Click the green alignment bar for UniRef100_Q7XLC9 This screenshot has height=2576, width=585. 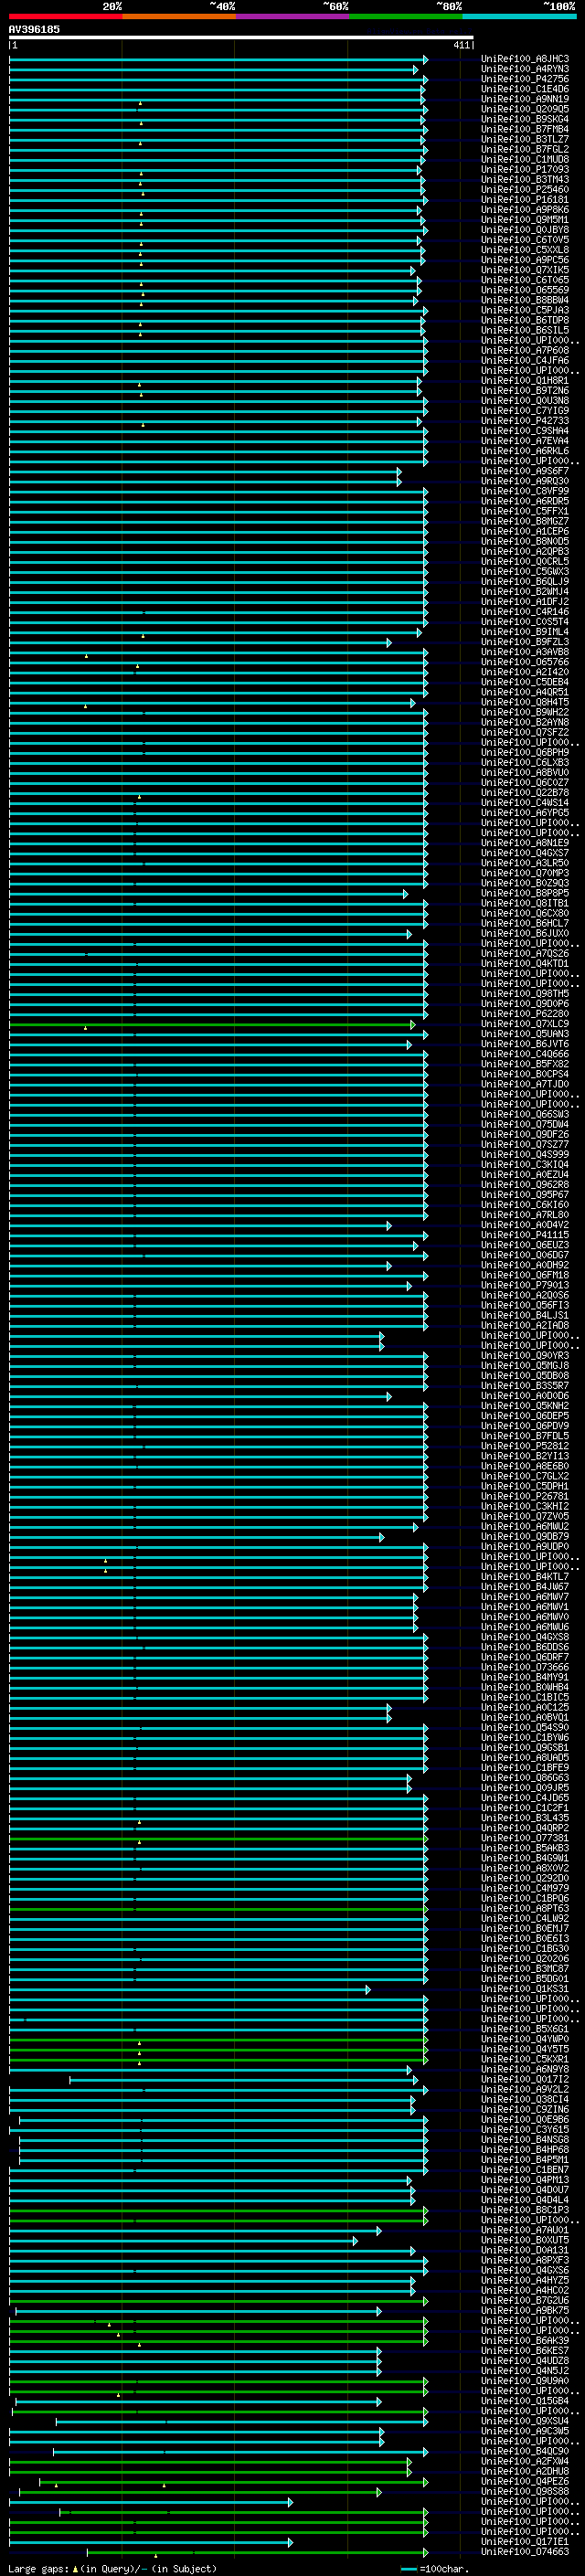pos(212,1025)
